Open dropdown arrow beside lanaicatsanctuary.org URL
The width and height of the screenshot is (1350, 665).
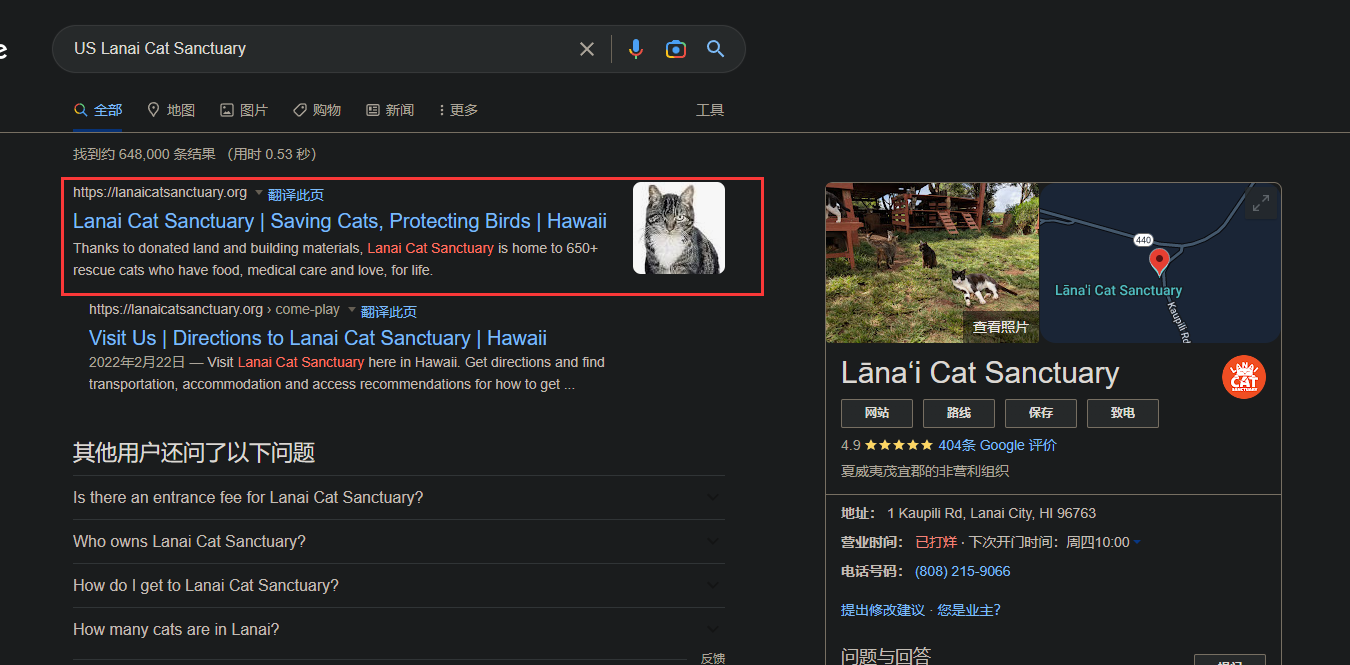pos(258,192)
